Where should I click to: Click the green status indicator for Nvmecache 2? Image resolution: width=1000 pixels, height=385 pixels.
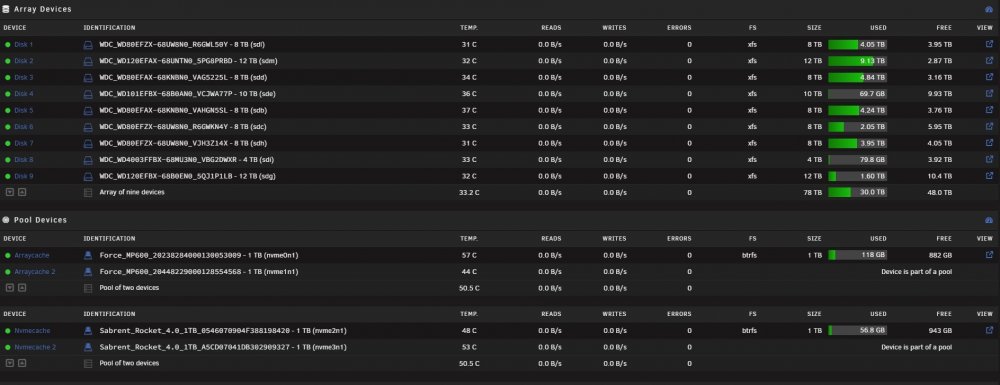click(8, 347)
